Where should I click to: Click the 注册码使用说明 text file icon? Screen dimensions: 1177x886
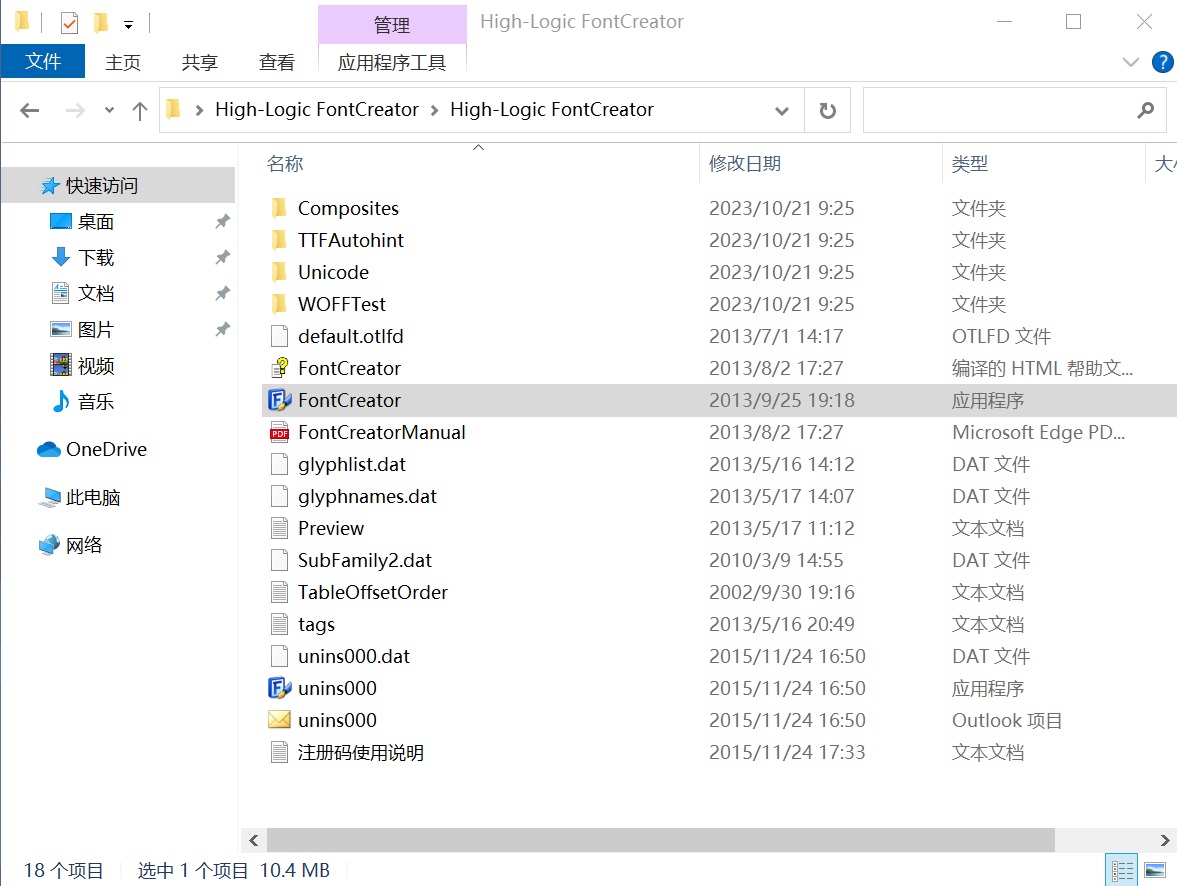279,752
